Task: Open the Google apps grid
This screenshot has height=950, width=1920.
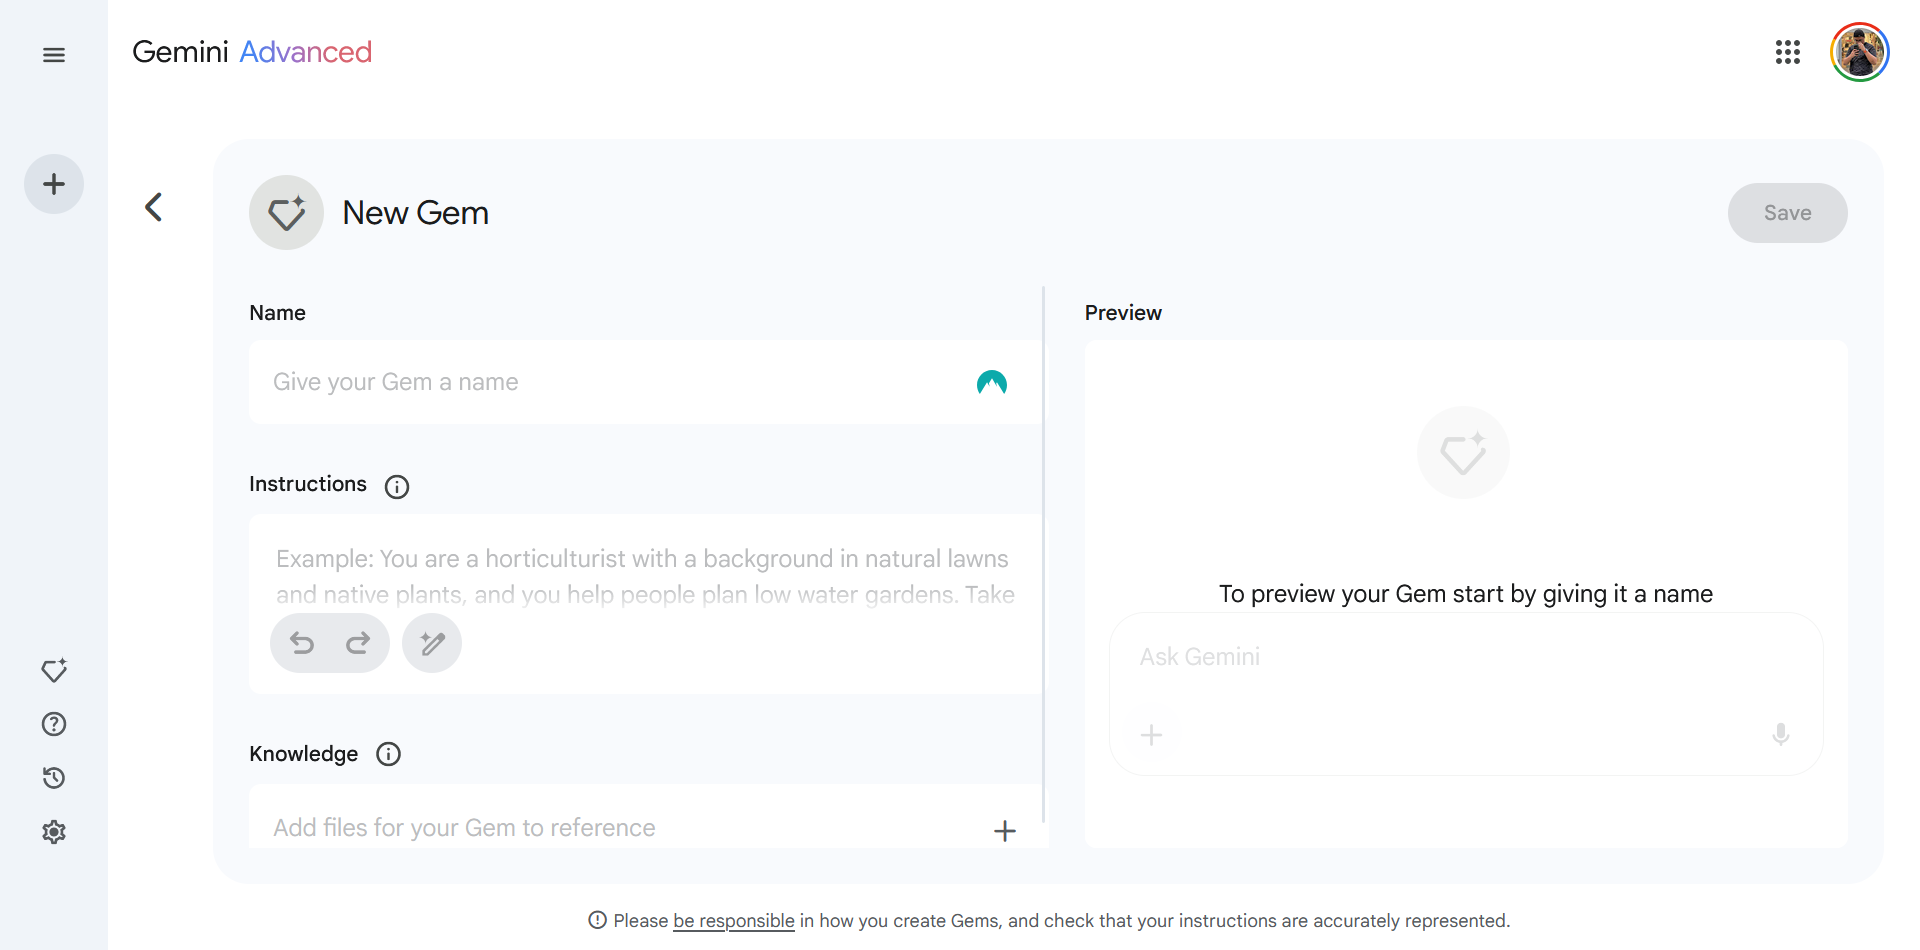Action: point(1787,52)
